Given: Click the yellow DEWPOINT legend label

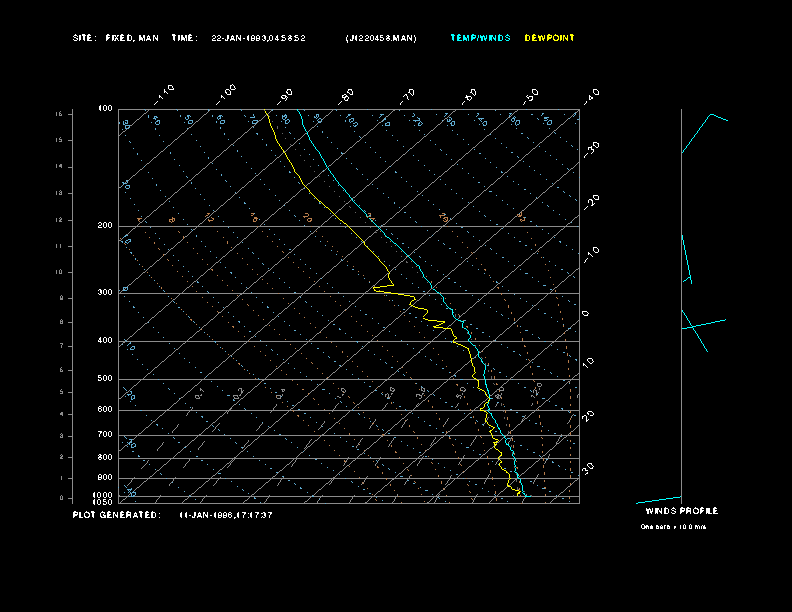Looking at the screenshot, I should pyautogui.click(x=549, y=38).
